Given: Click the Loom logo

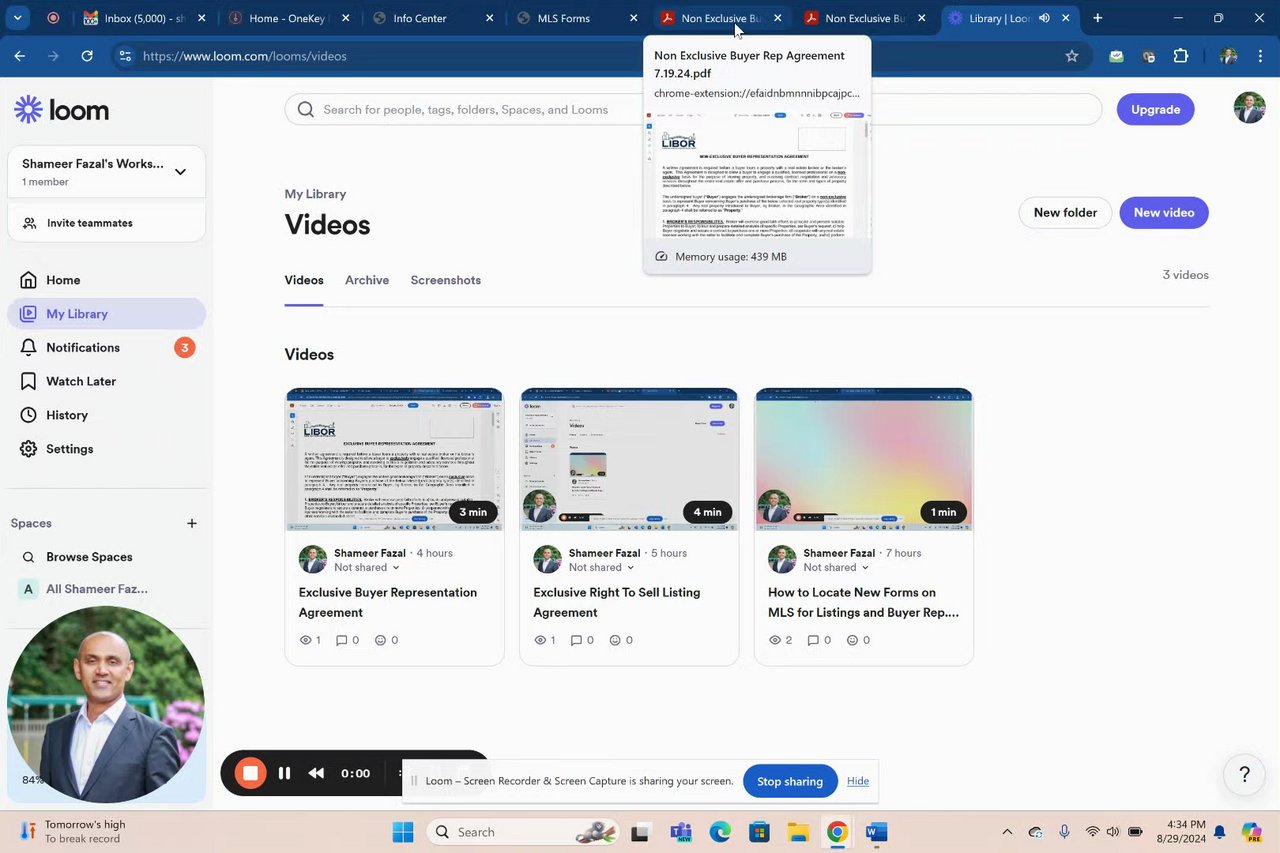Looking at the screenshot, I should tap(62, 110).
